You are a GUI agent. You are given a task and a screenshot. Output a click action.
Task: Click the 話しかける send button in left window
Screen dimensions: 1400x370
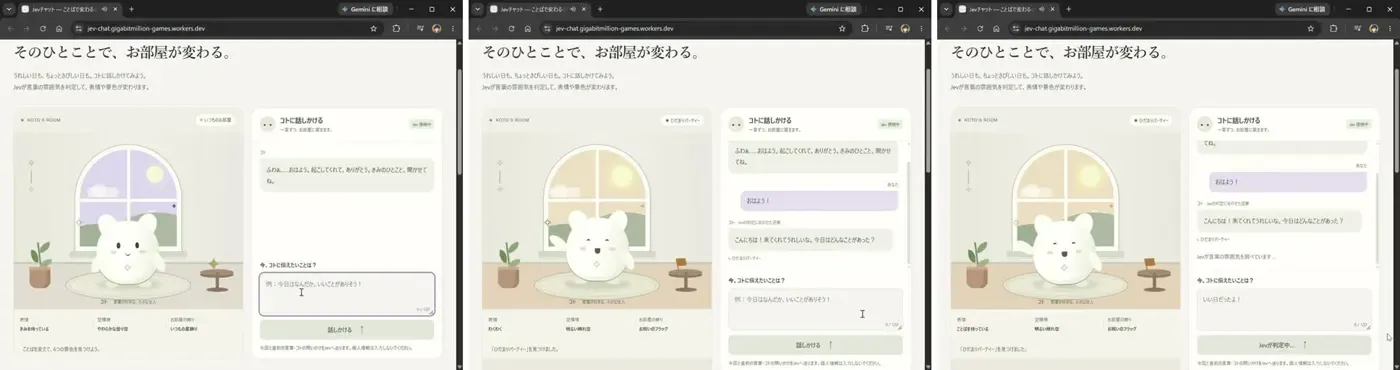tap(347, 329)
